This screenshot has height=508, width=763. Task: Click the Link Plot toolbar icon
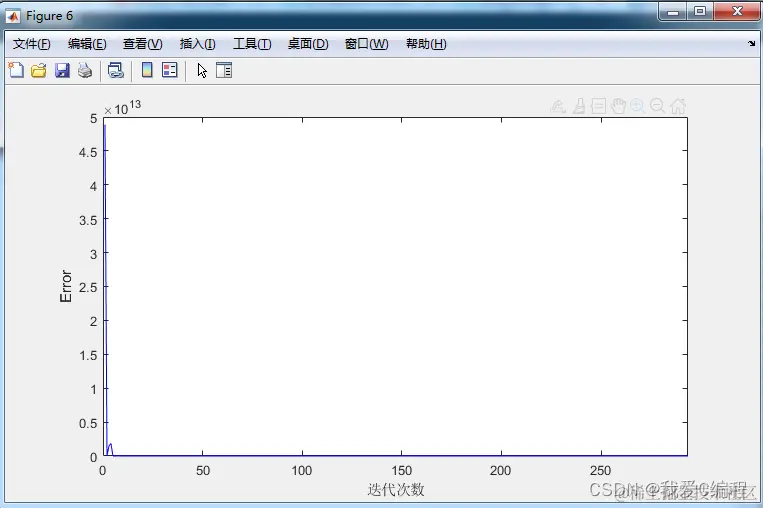pyautogui.click(x=116, y=71)
